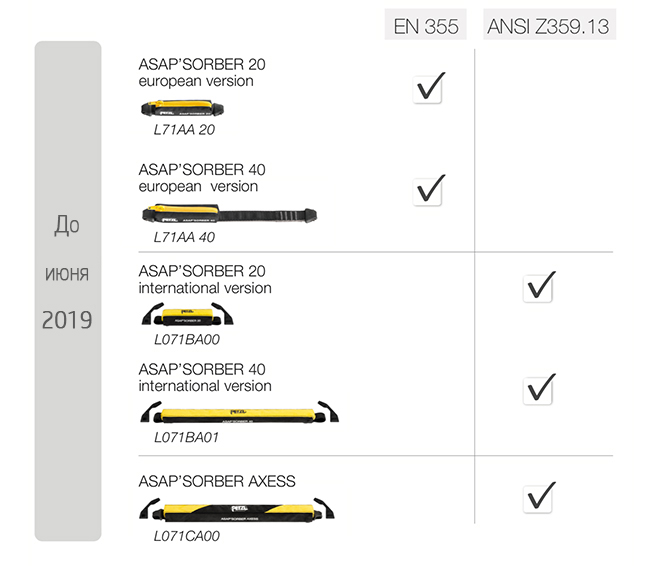The height and width of the screenshot is (566, 662).
Task: Toggle EN 355 checkbox for ASAP'SORBER 40 european
Action: pyautogui.click(x=428, y=189)
